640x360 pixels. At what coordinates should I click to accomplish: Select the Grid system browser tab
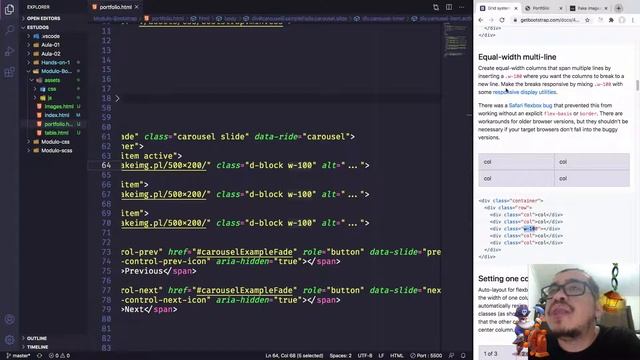(x=499, y=8)
